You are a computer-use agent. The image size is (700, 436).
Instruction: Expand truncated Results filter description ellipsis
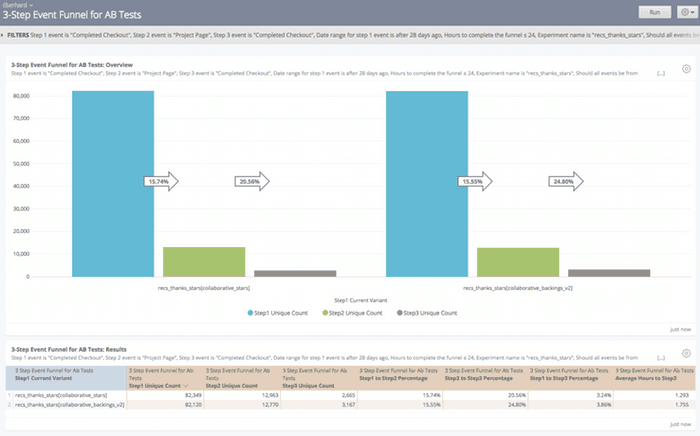pyautogui.click(x=661, y=357)
